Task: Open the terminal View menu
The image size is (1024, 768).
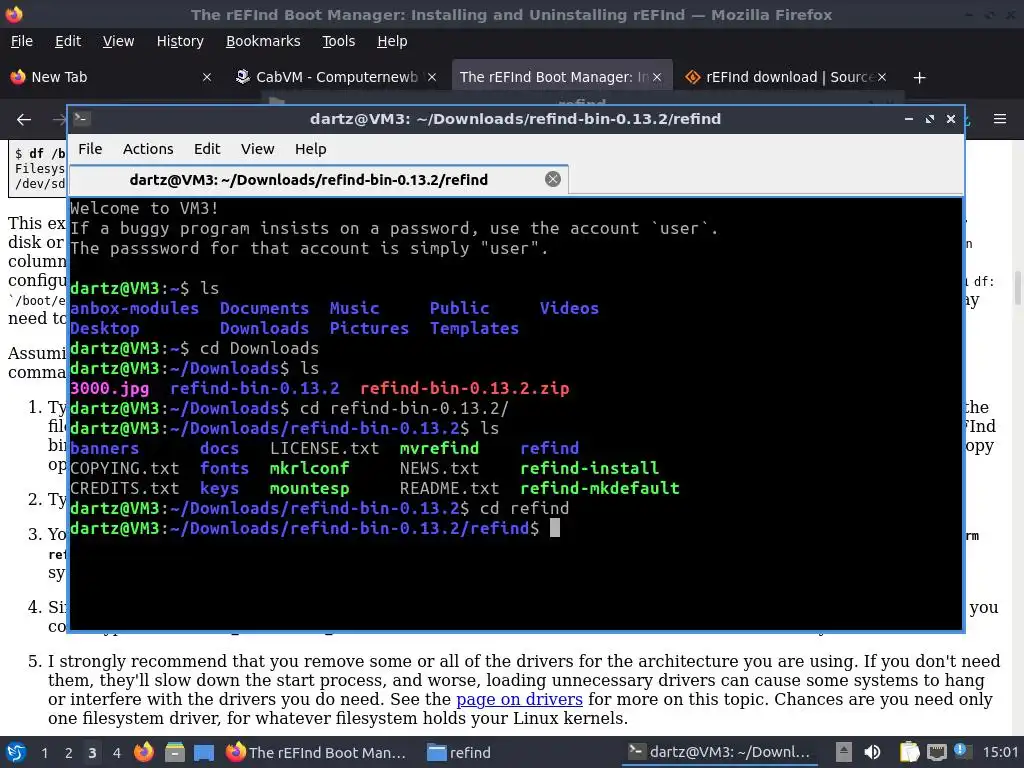Action: click(x=257, y=149)
